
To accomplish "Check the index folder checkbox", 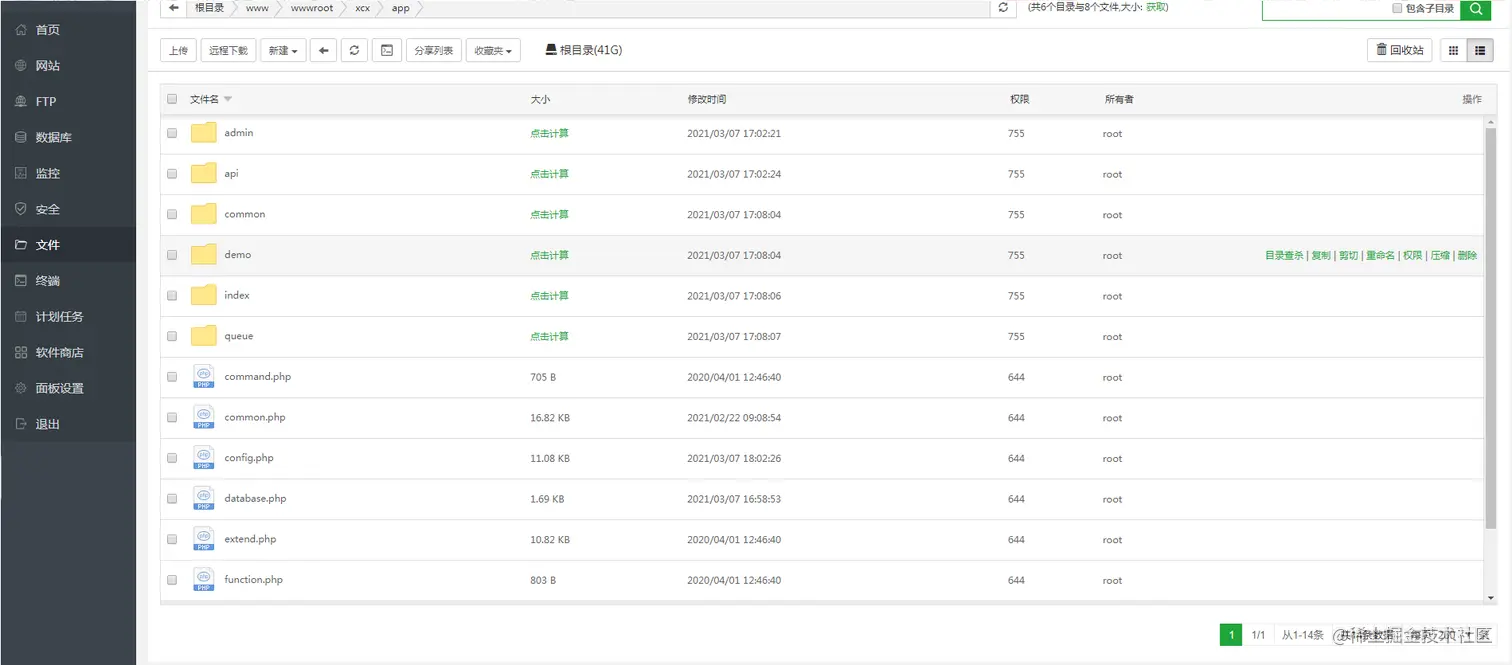I will (x=172, y=295).
